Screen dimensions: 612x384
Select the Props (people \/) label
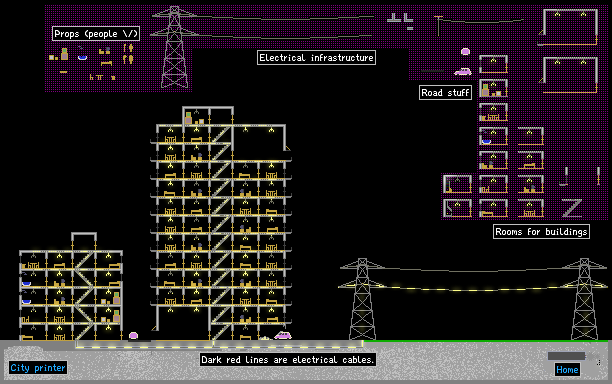point(96,34)
